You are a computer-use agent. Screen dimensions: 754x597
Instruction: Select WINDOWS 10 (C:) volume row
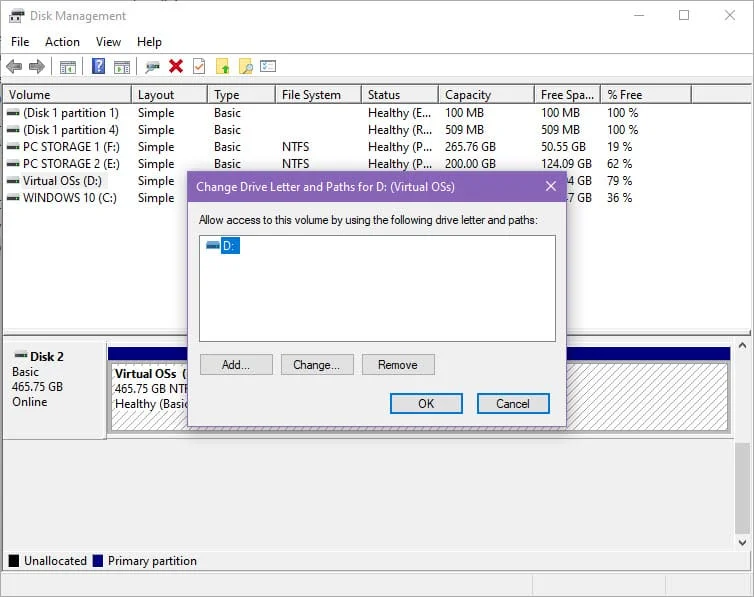point(70,198)
